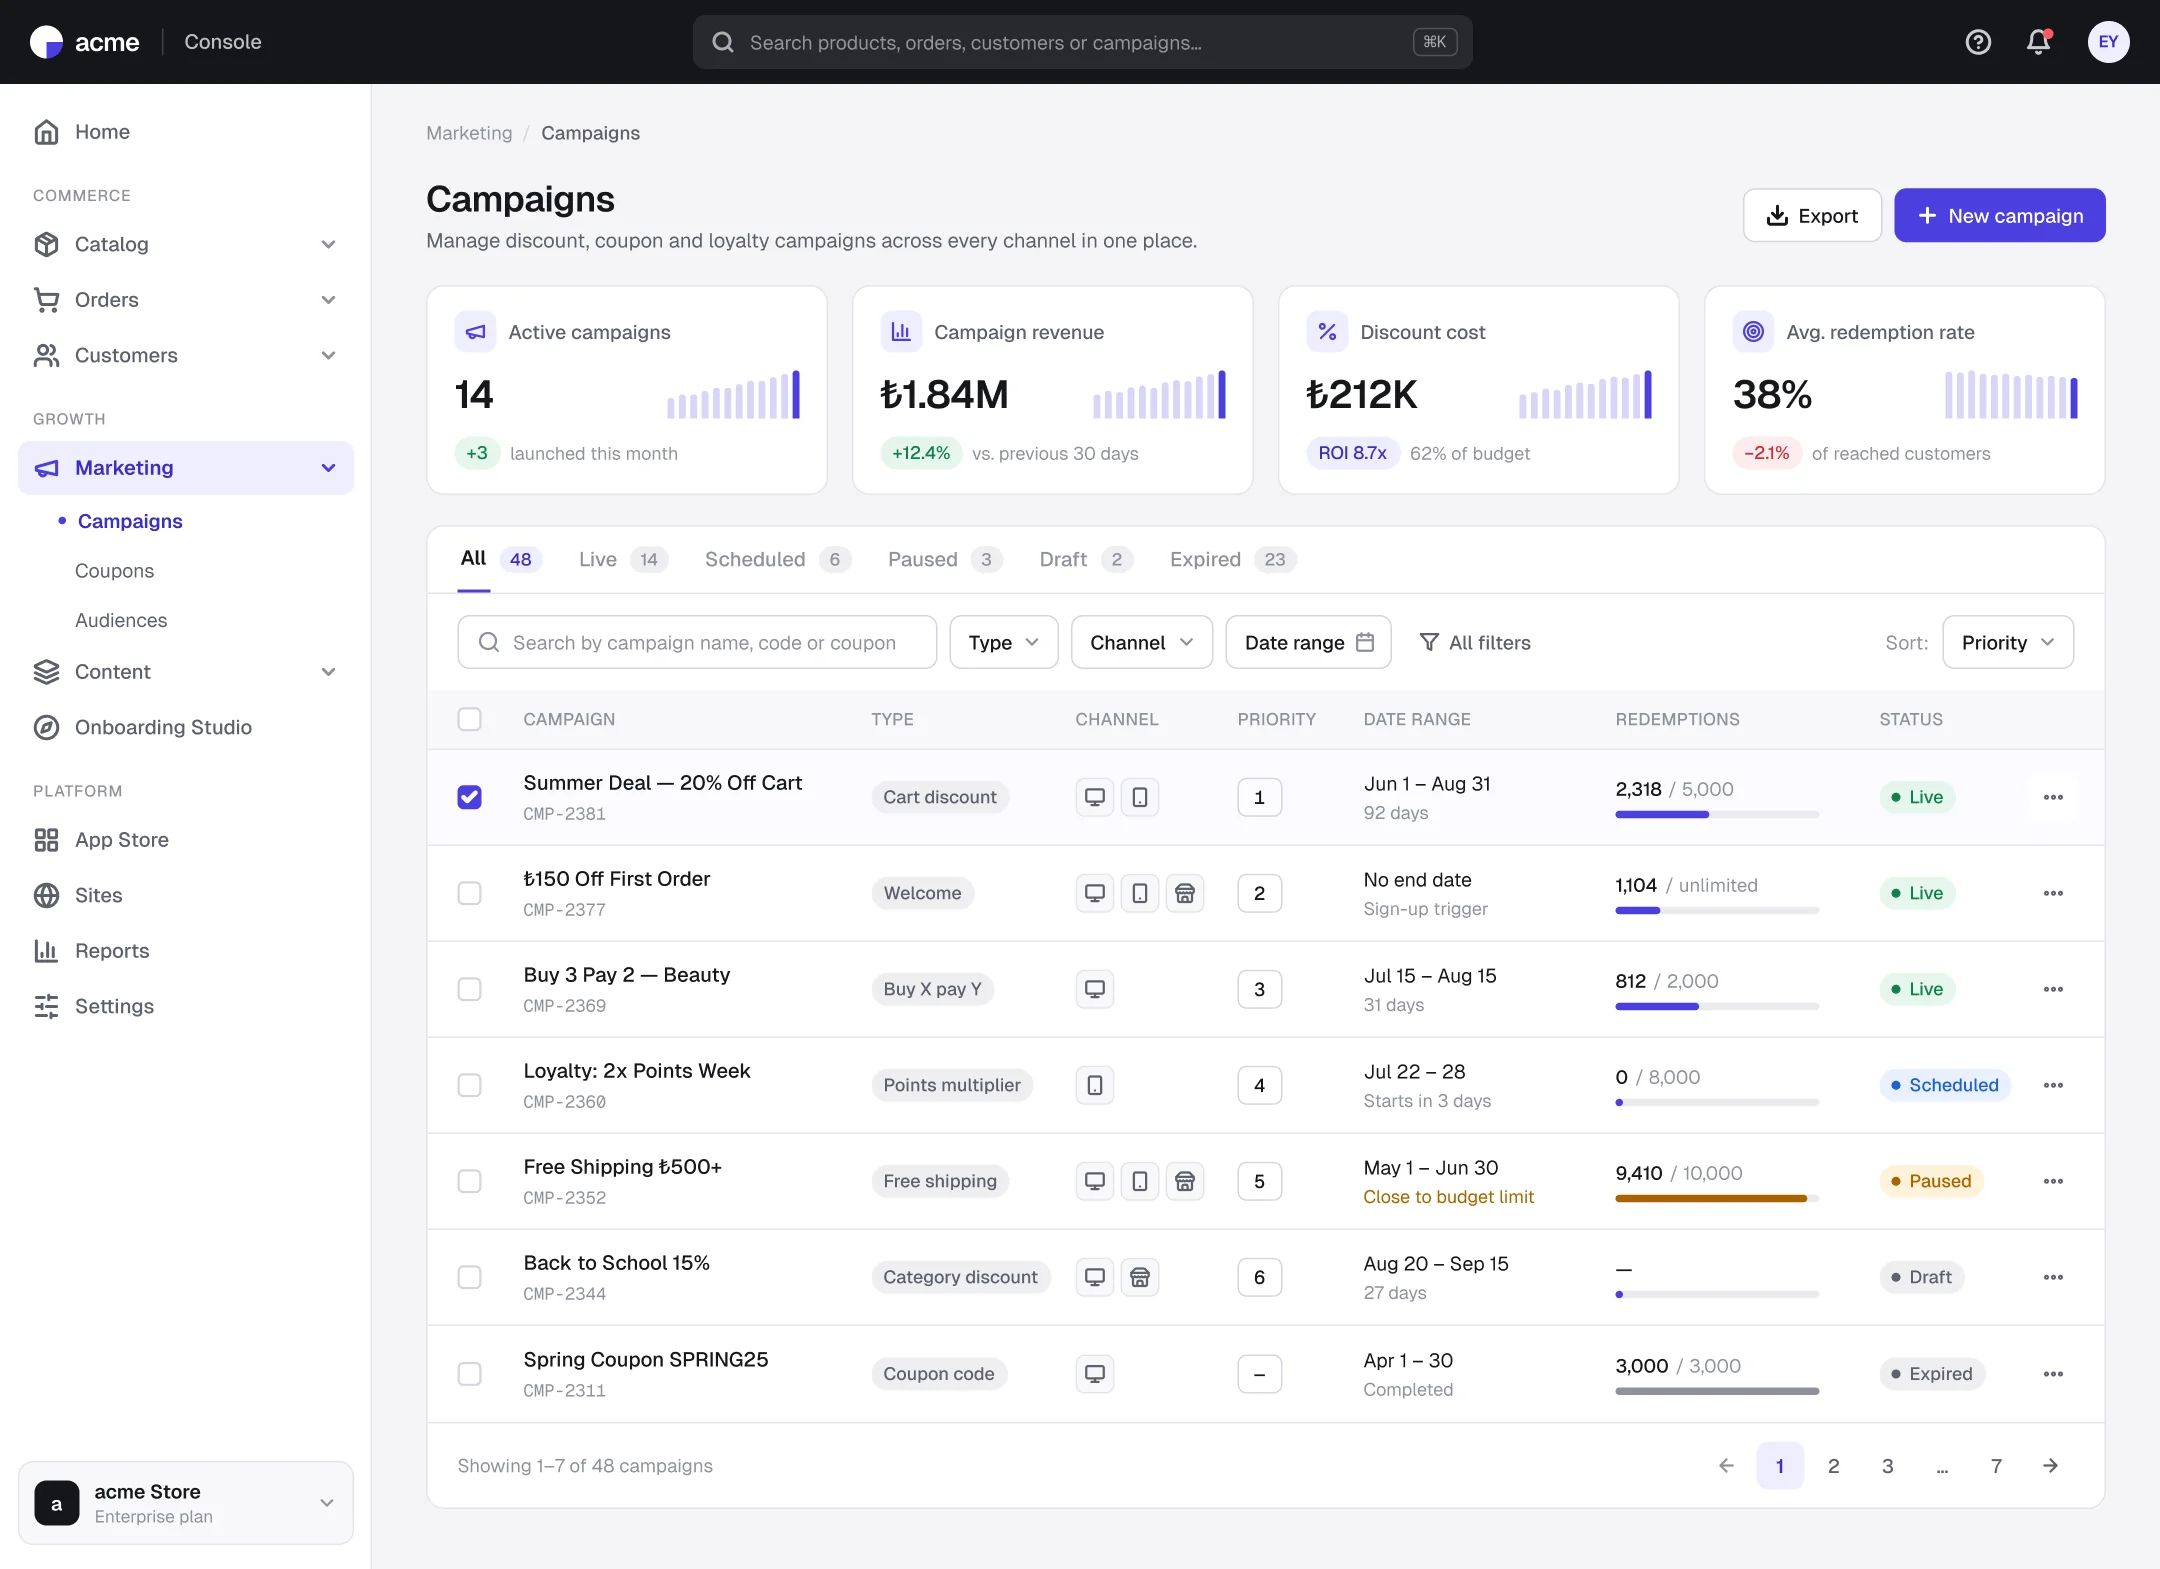
Task: Focus the campaign name search field
Action: click(697, 642)
